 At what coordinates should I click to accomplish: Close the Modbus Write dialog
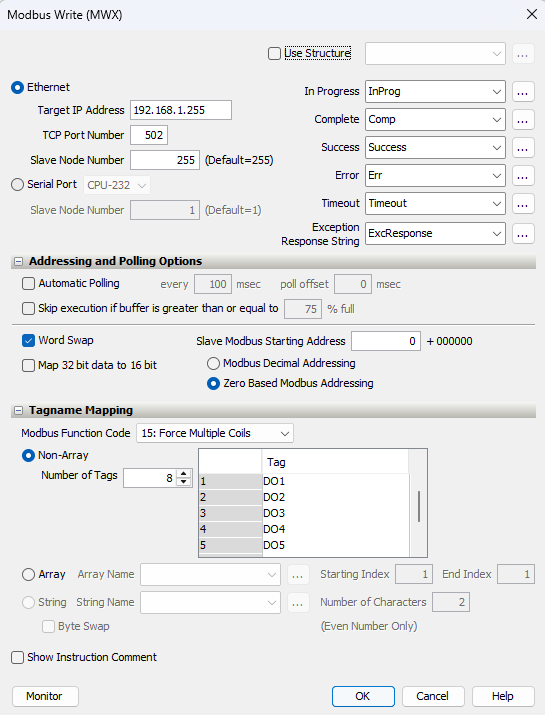531,15
